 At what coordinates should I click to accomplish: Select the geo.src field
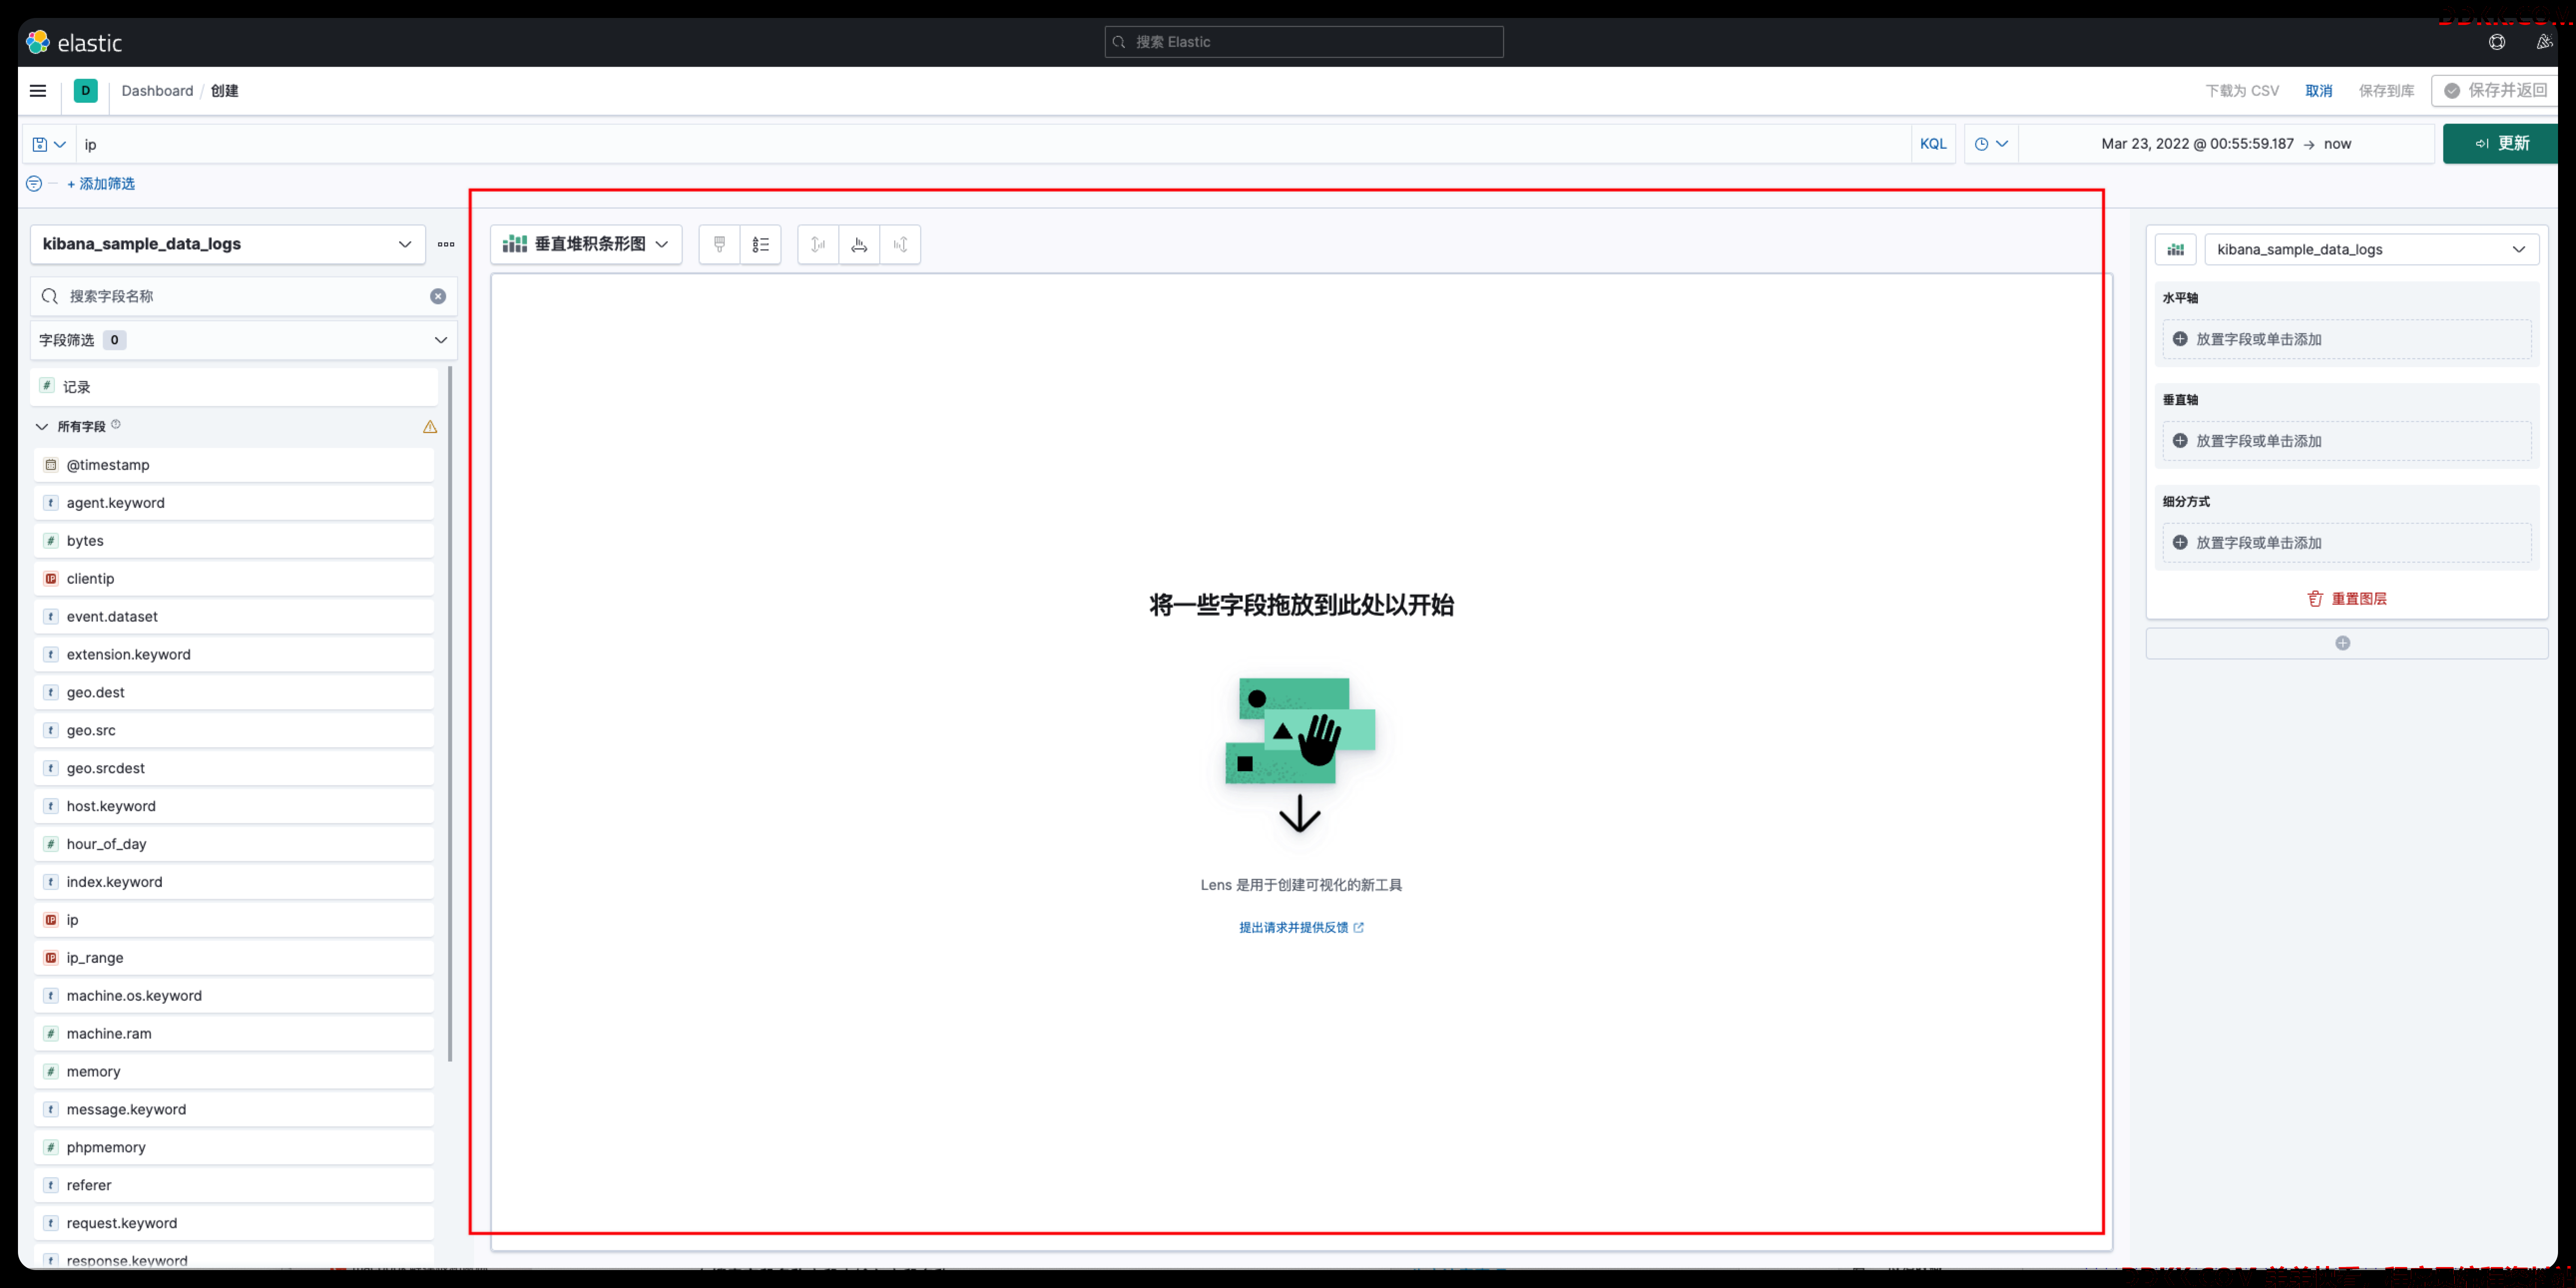tap(234, 731)
